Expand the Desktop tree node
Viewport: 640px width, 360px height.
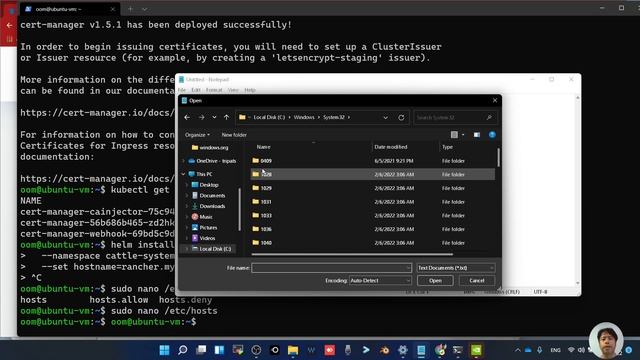[x=187, y=185]
